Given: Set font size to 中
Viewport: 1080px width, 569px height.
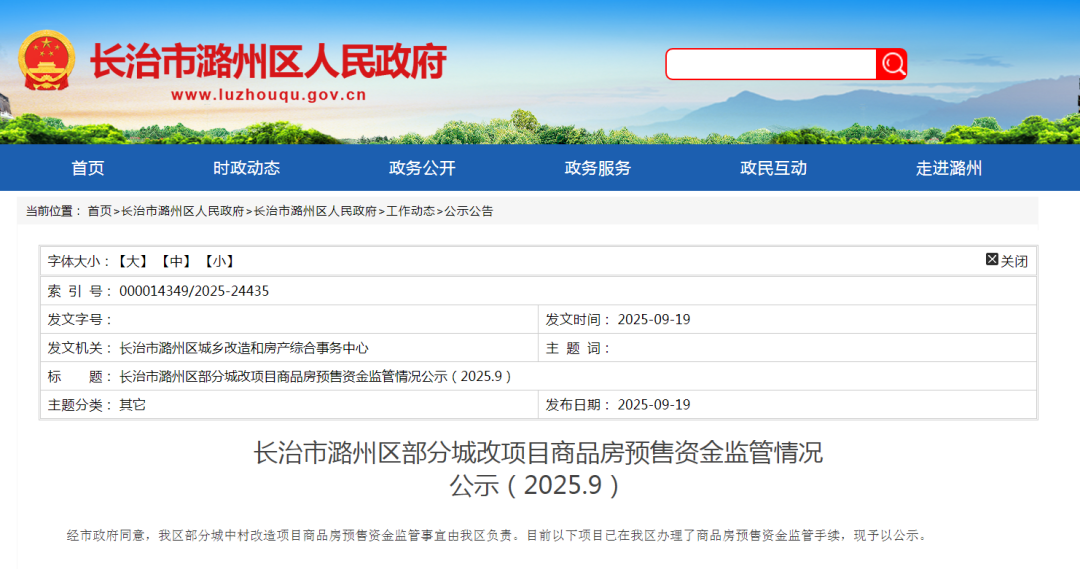Looking at the screenshot, I should [x=175, y=261].
